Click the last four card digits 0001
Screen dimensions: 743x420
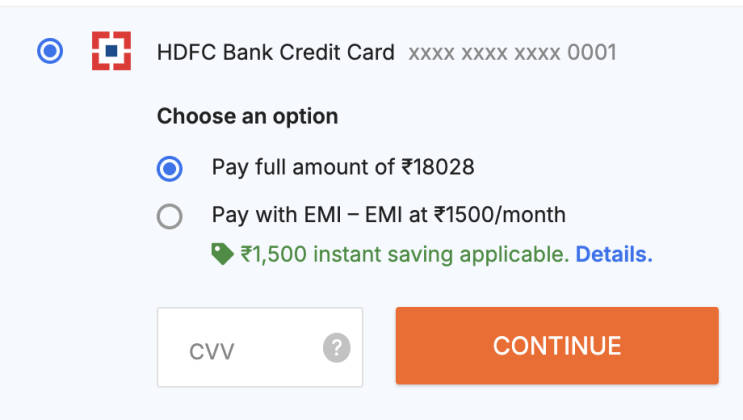coord(592,52)
